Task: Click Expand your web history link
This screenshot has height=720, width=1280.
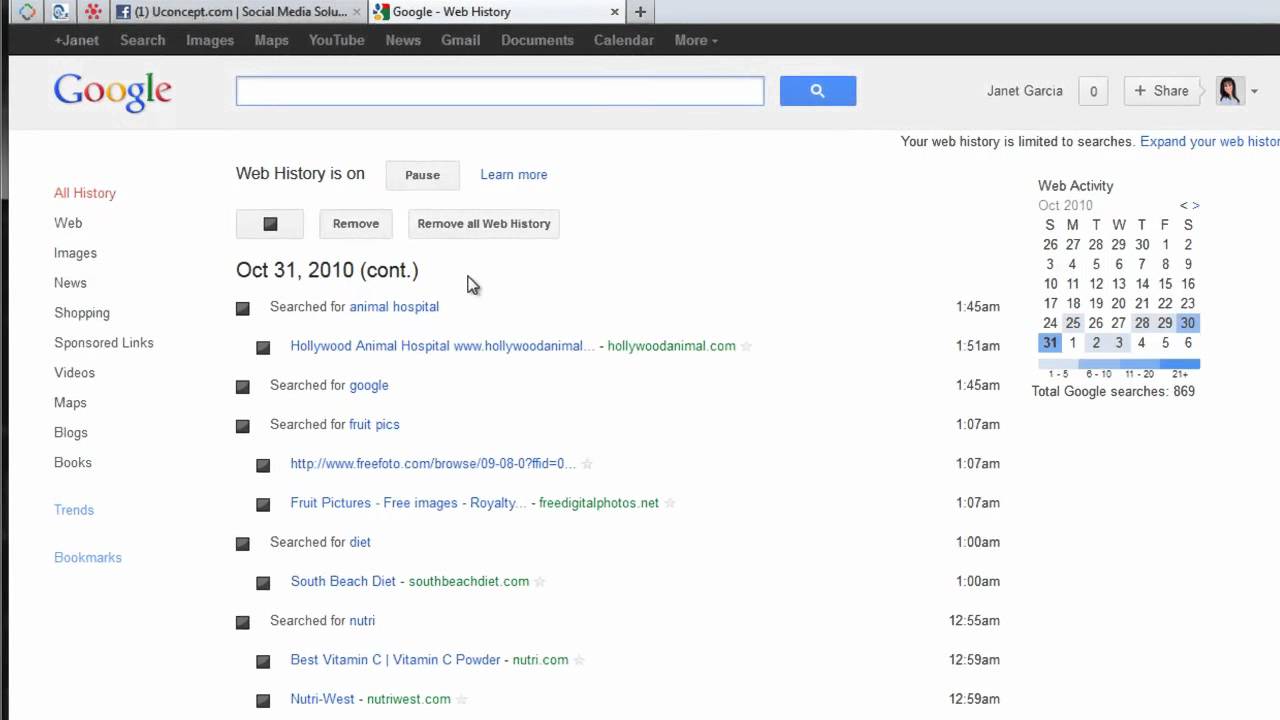Action: click(x=1210, y=142)
